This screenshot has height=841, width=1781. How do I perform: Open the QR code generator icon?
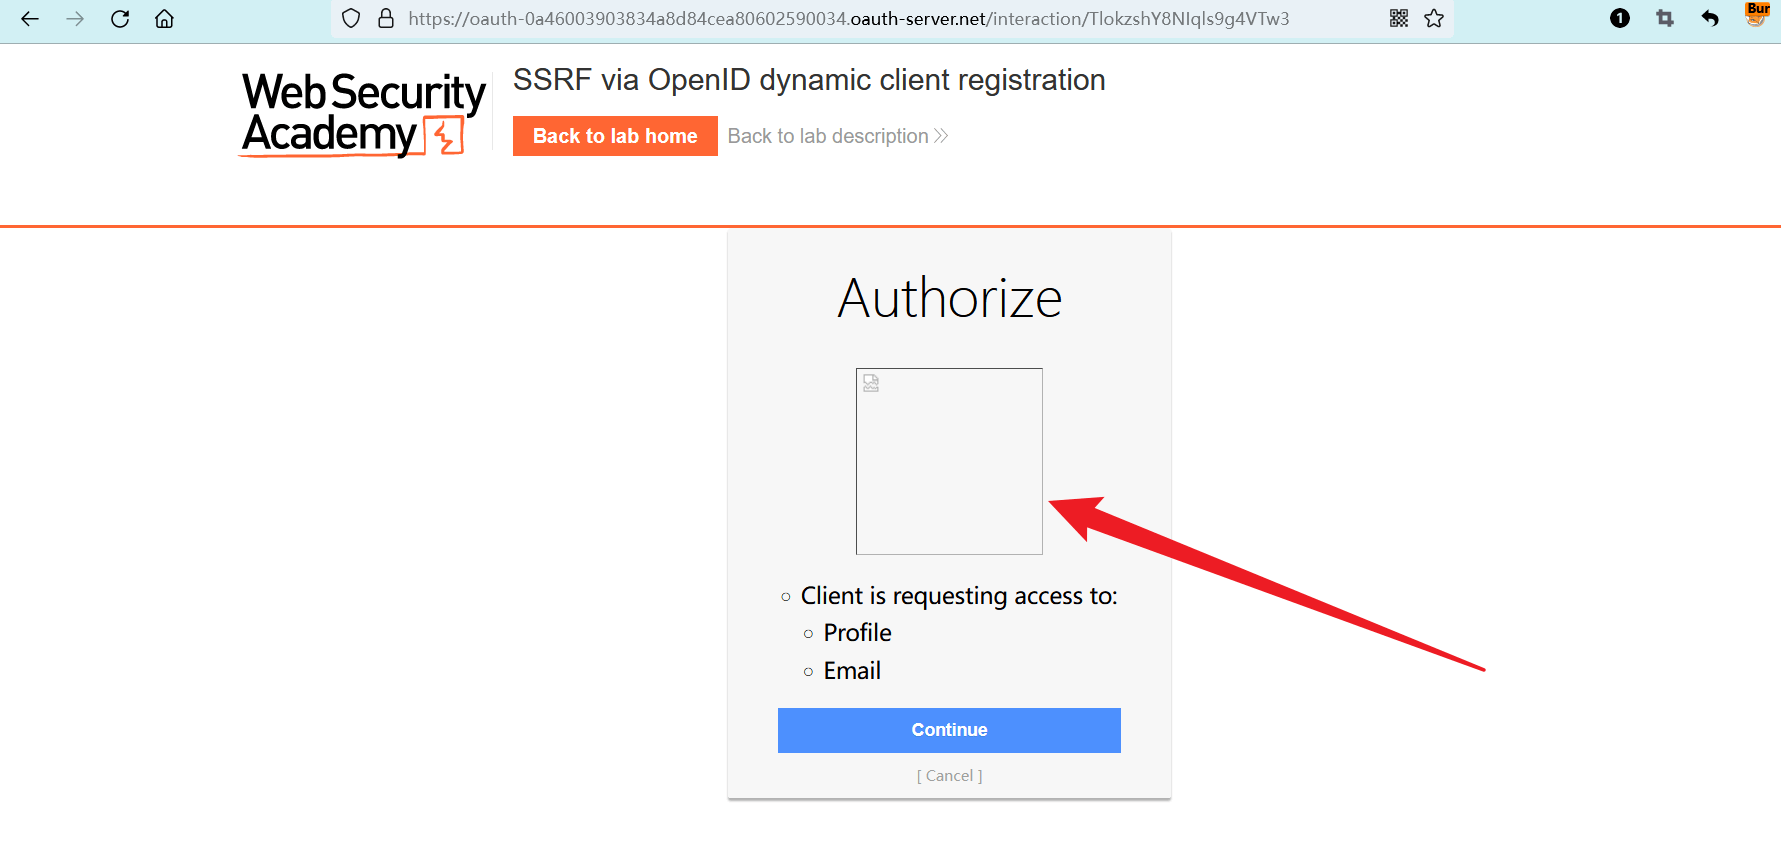(x=1399, y=19)
